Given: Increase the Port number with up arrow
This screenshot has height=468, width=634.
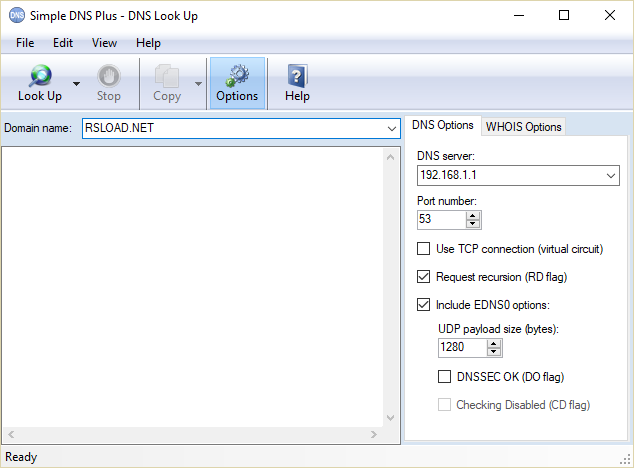Looking at the screenshot, I should [473, 216].
